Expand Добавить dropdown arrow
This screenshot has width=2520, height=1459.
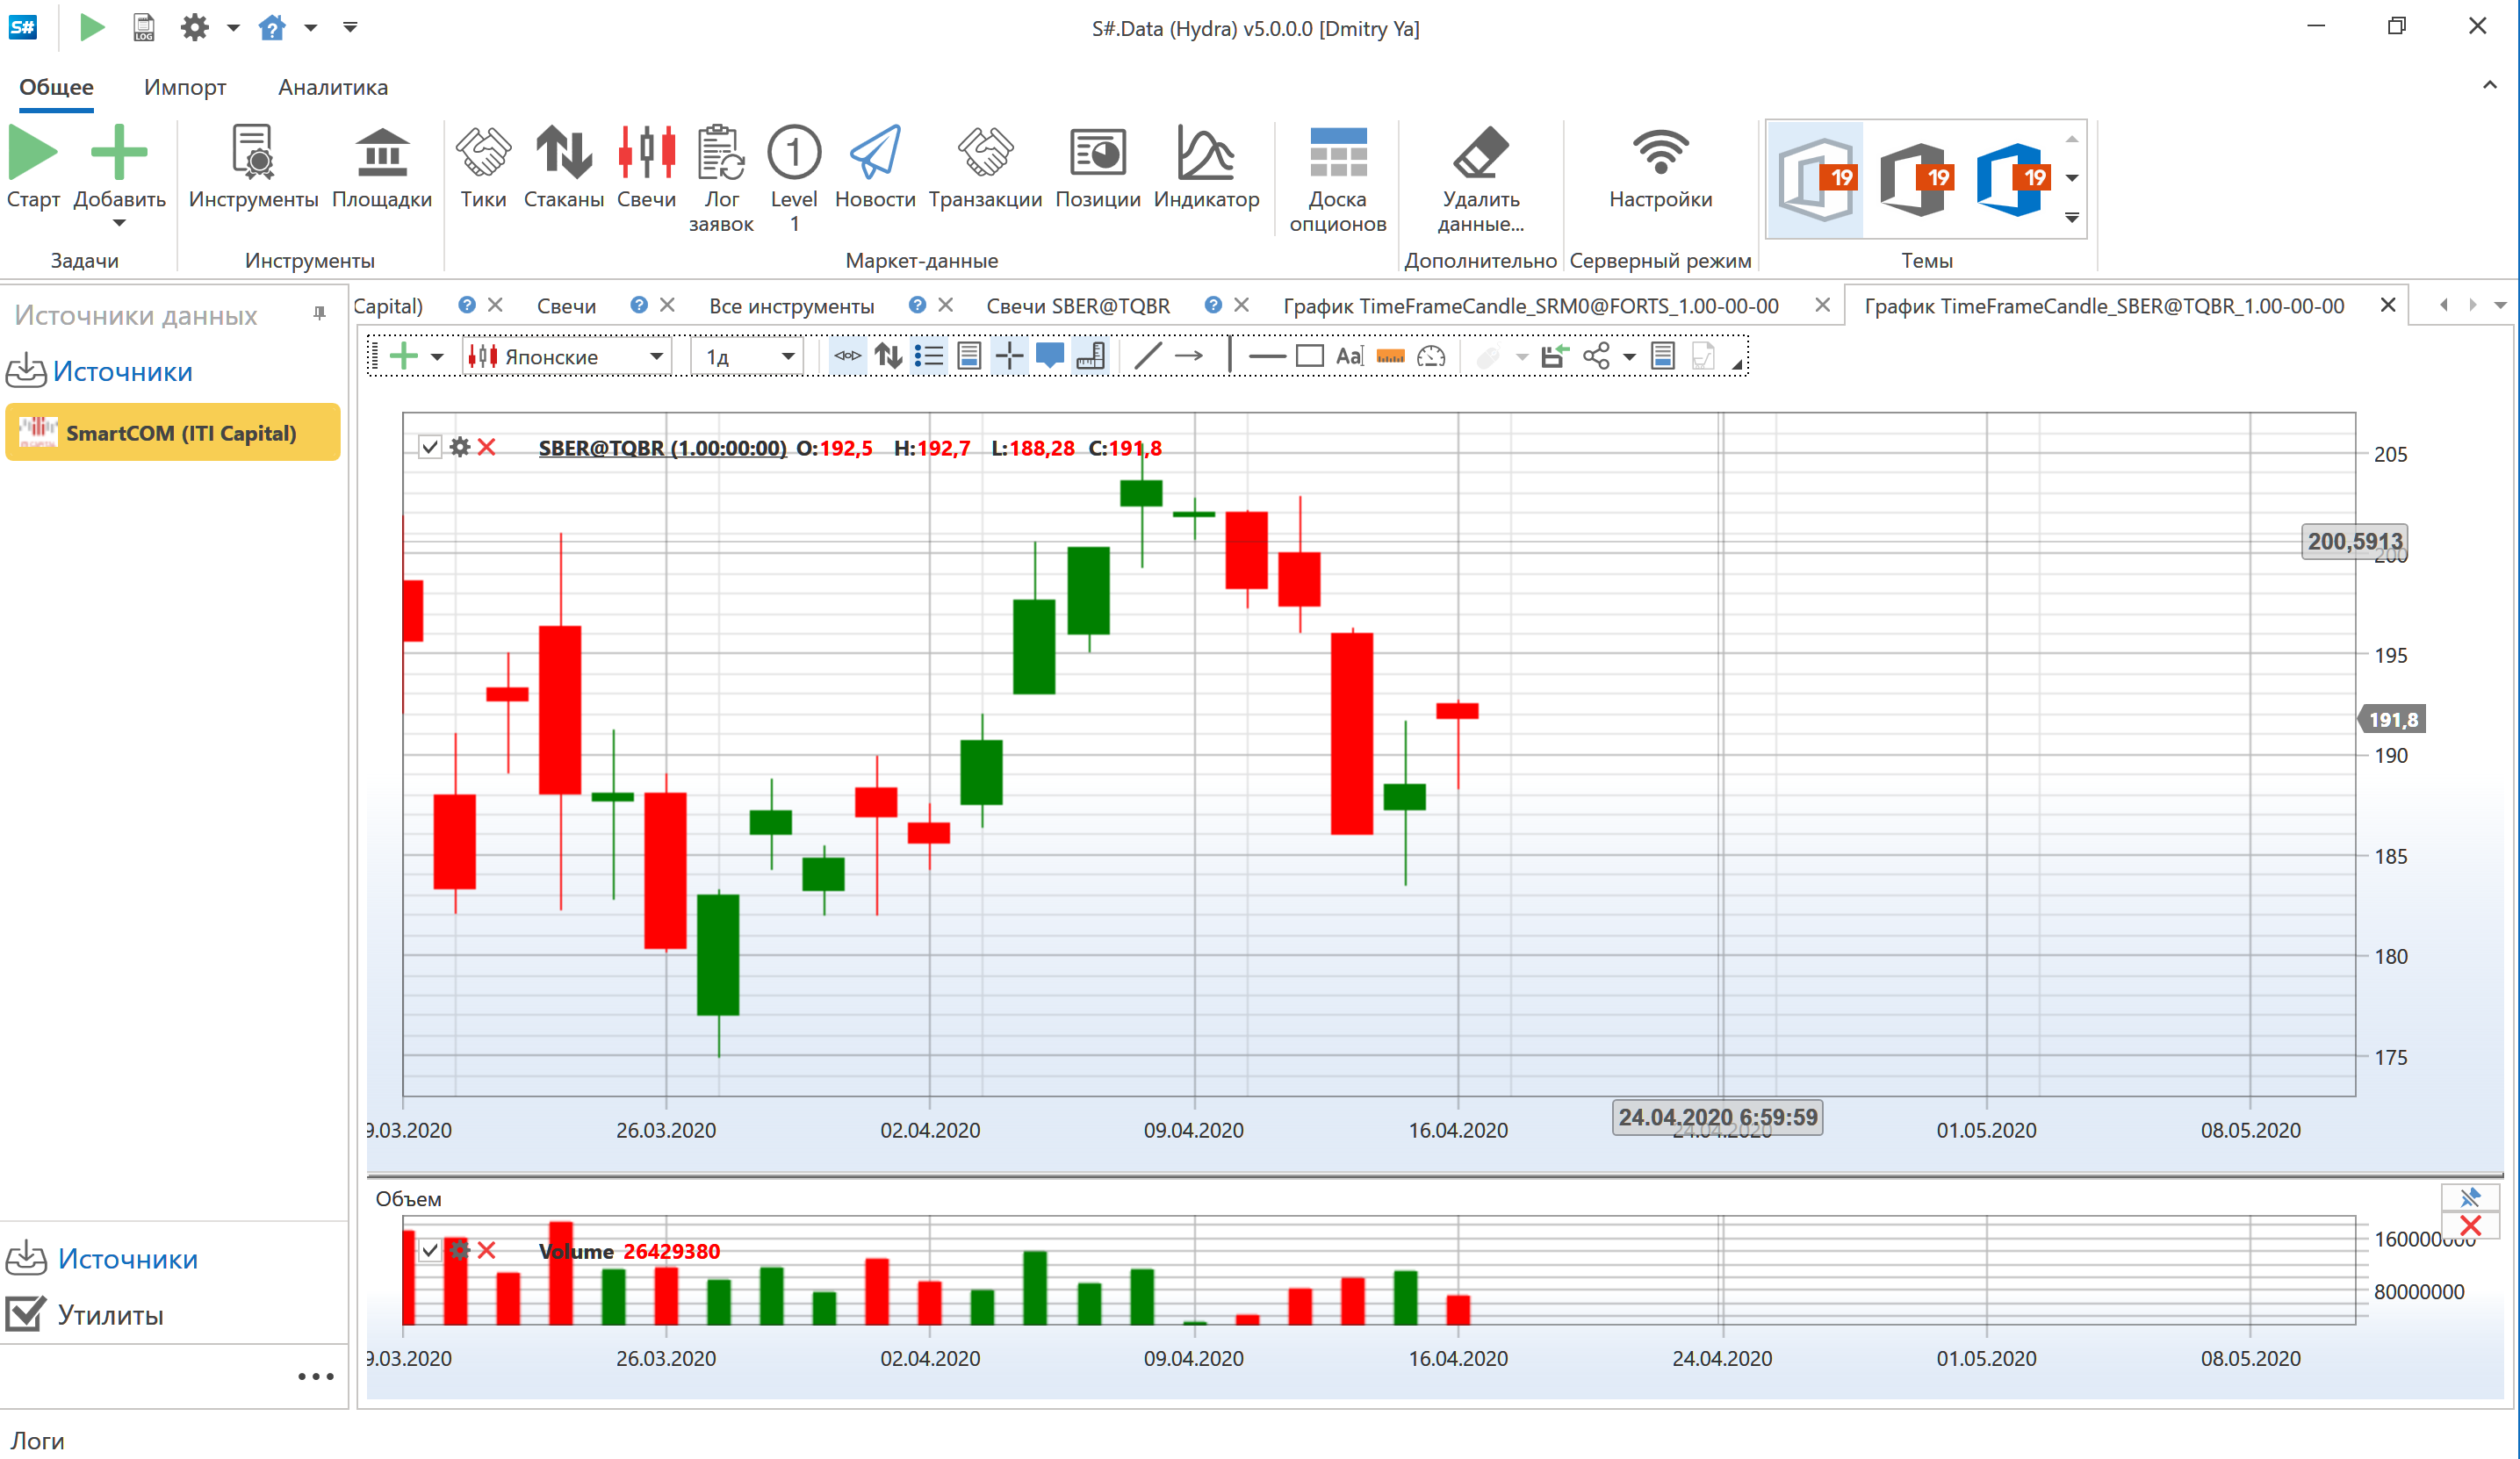click(119, 224)
